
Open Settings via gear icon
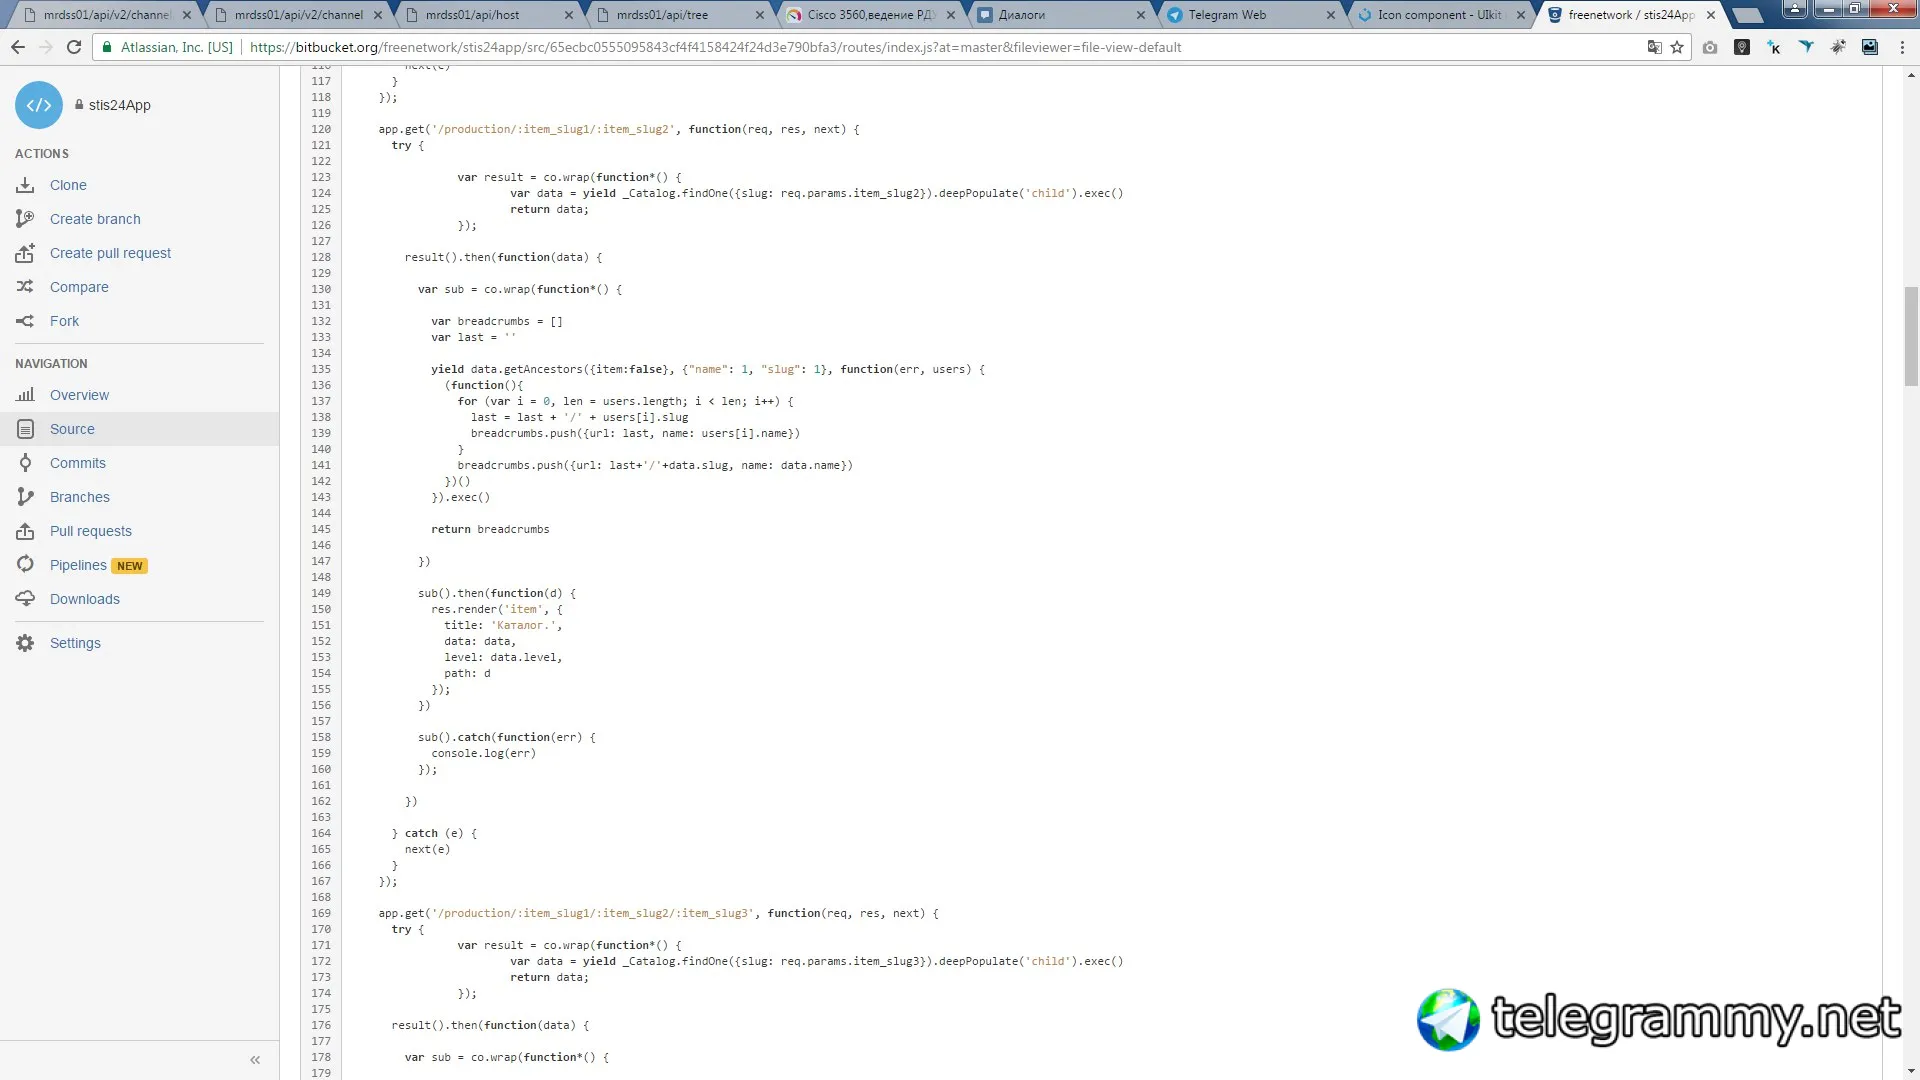point(25,643)
